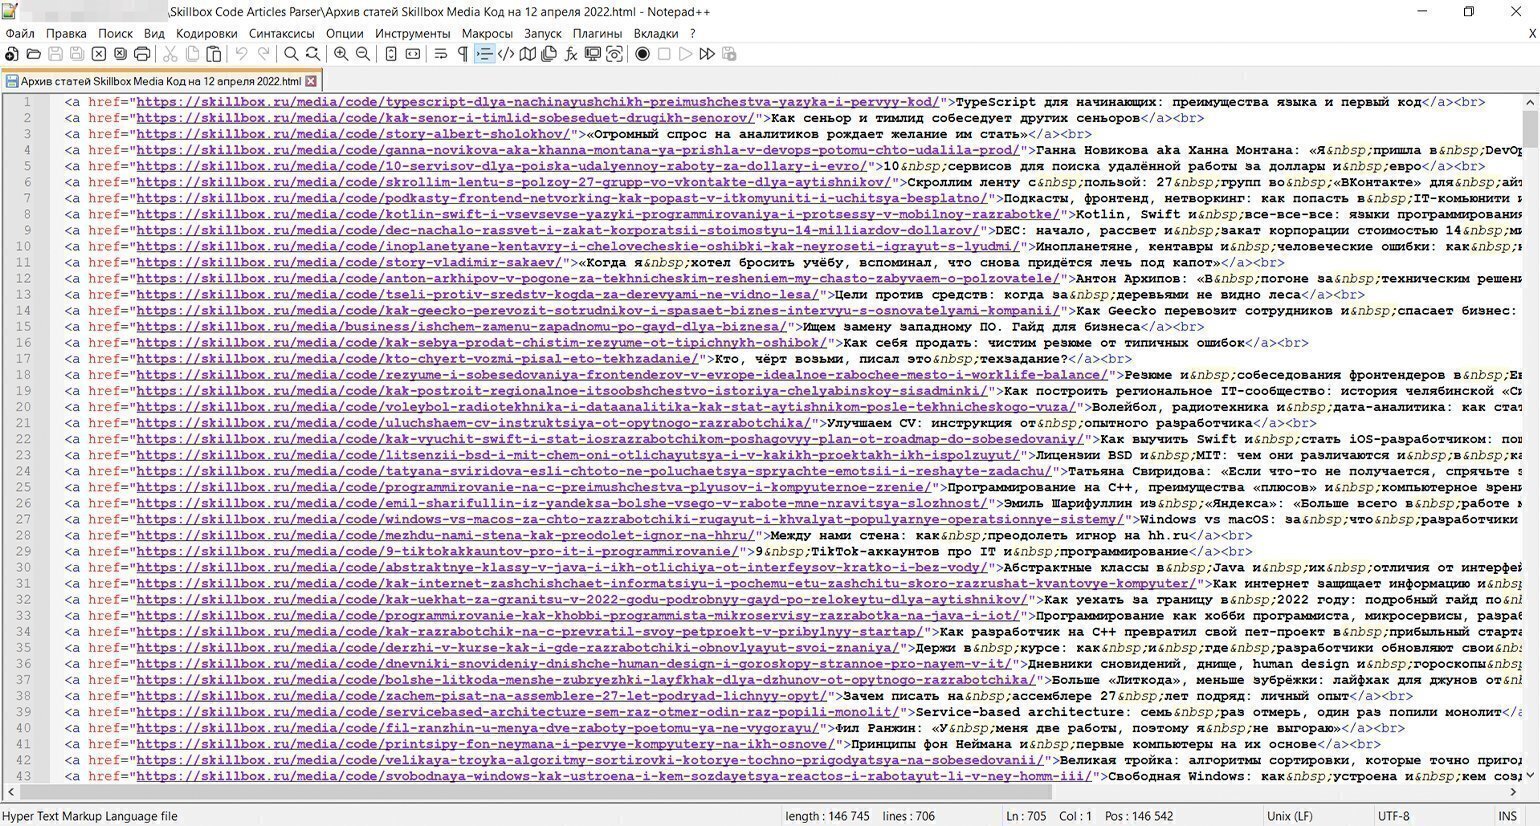The image size is (1540, 826).
Task: Toggle the indent guide button
Action: click(484, 54)
